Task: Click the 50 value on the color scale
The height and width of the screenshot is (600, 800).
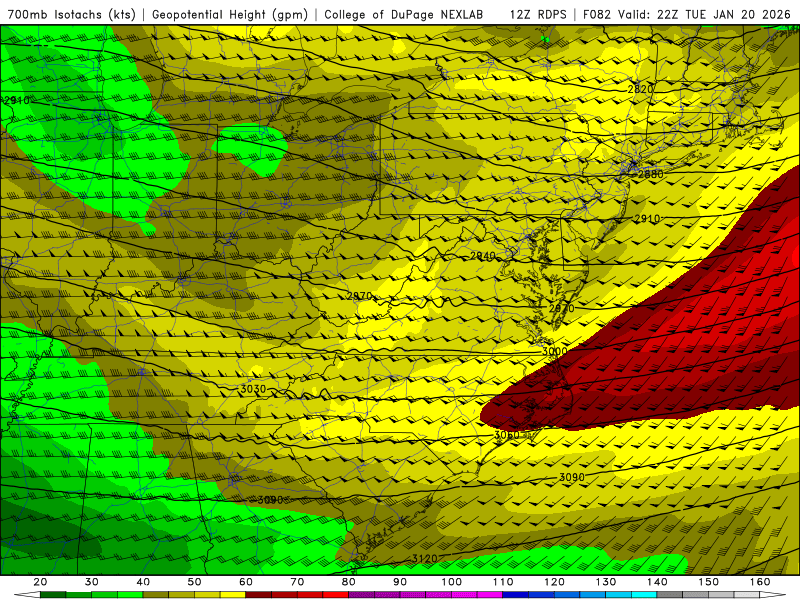Action: pyautogui.click(x=194, y=582)
